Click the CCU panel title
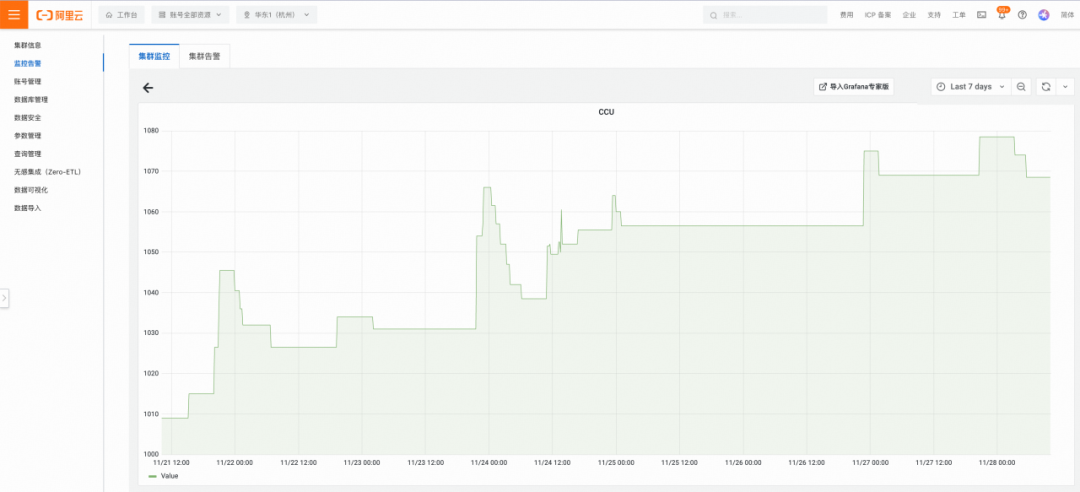1080x492 pixels. tap(606, 112)
